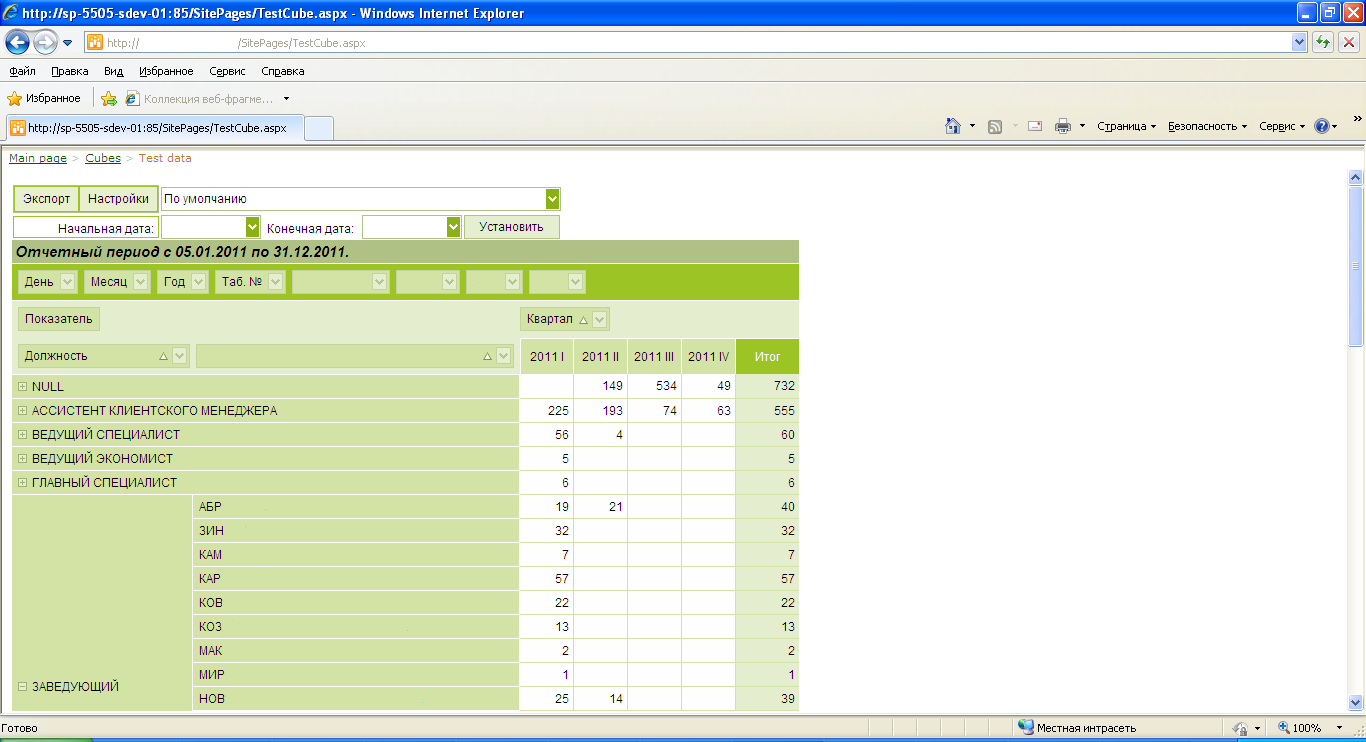Image resolution: width=1366 pixels, height=742 pixels.
Task: Open the Конечная дата date dropdown
Action: coord(453,228)
